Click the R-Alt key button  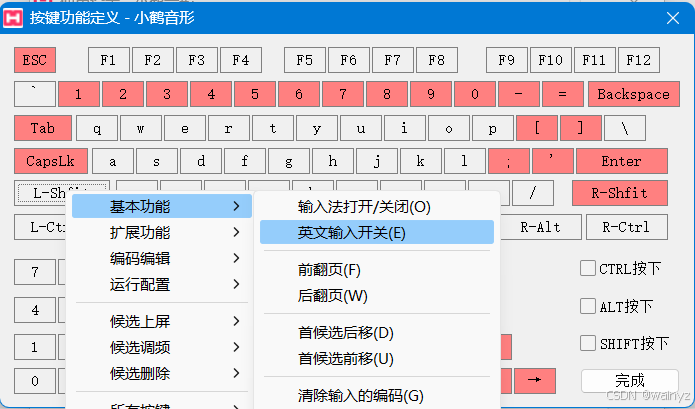pos(540,227)
